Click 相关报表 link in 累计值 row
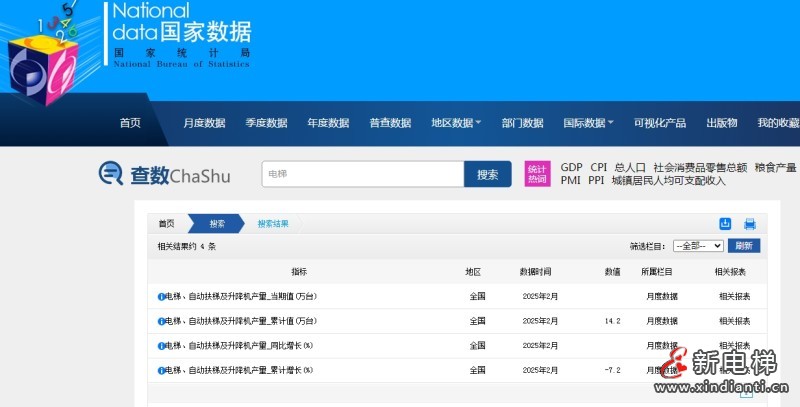Image resolution: width=800 pixels, height=407 pixels. 735,321
